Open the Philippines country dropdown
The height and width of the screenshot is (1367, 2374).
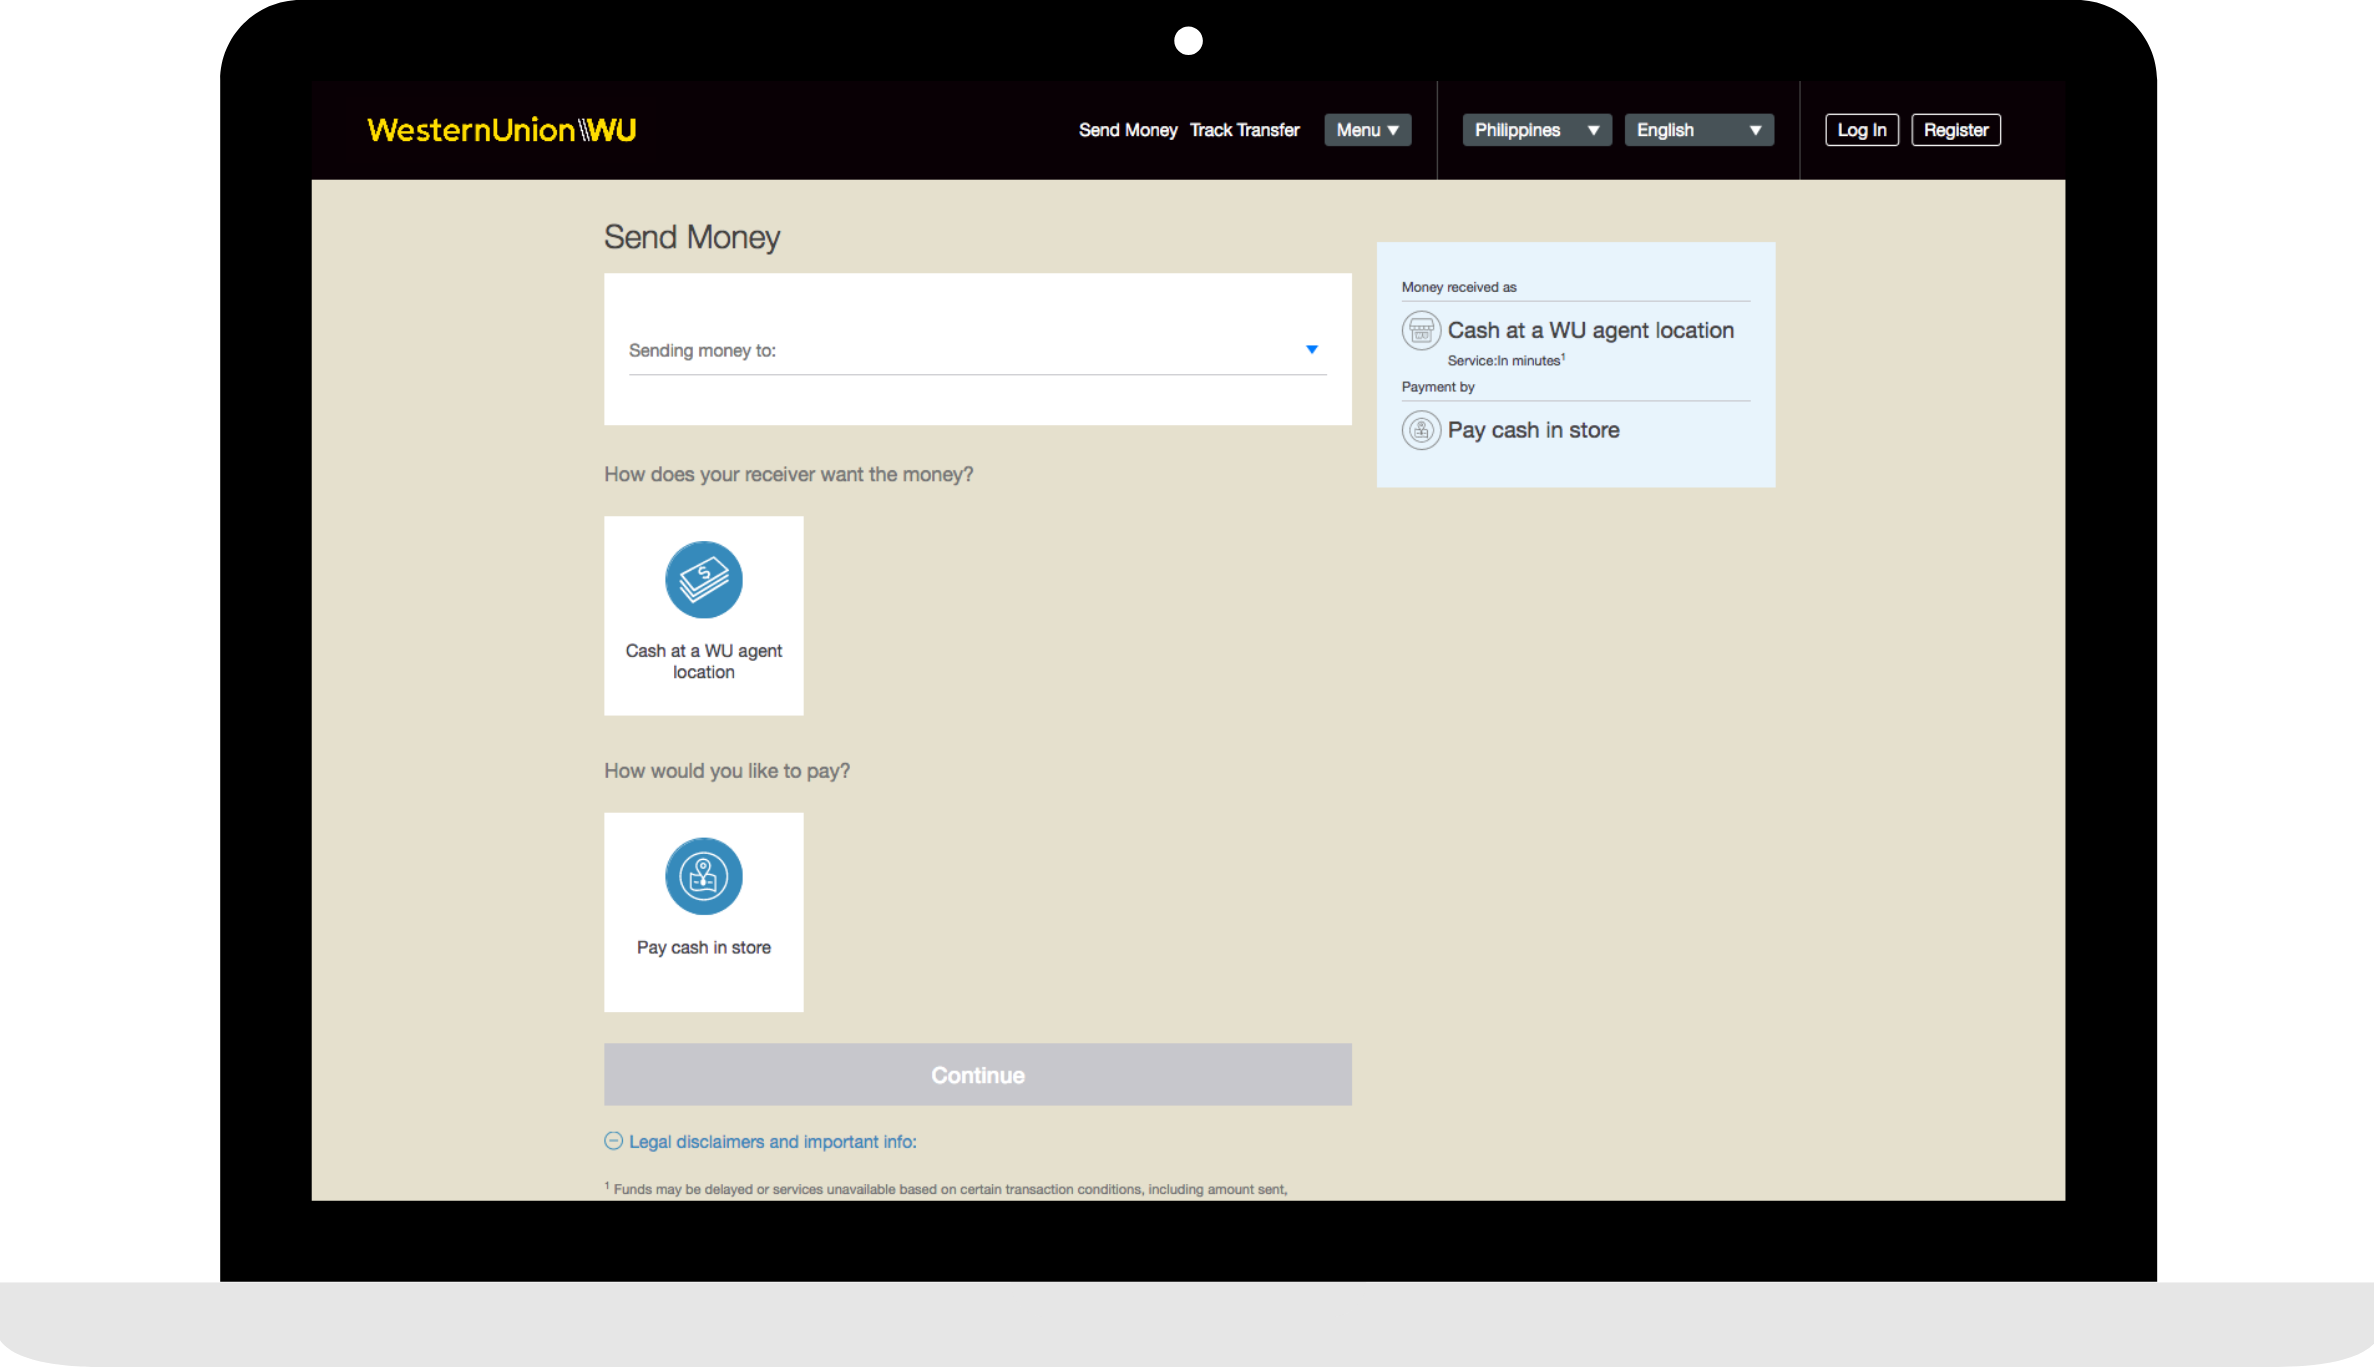1536,130
